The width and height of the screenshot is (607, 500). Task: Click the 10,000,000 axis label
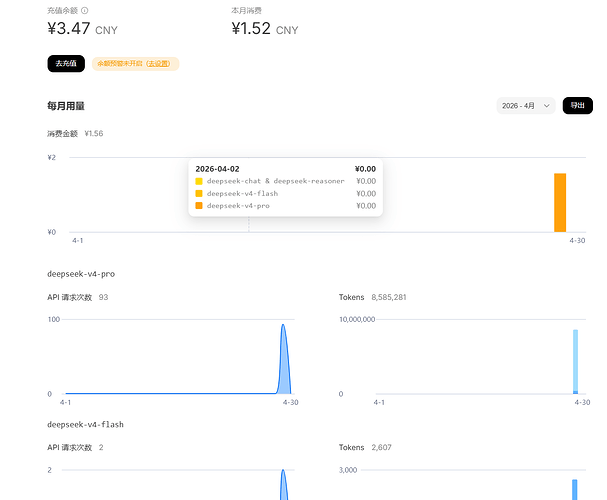pyautogui.click(x=357, y=319)
